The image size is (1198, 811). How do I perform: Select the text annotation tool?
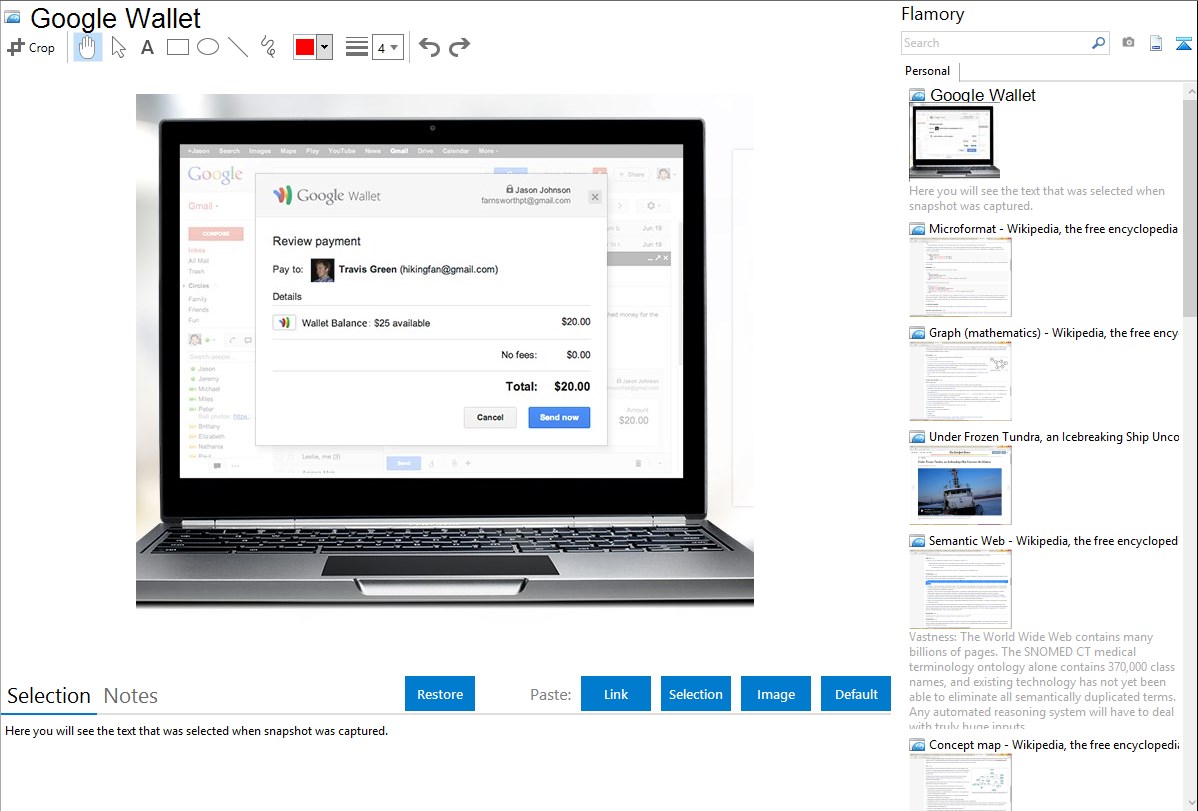147,47
